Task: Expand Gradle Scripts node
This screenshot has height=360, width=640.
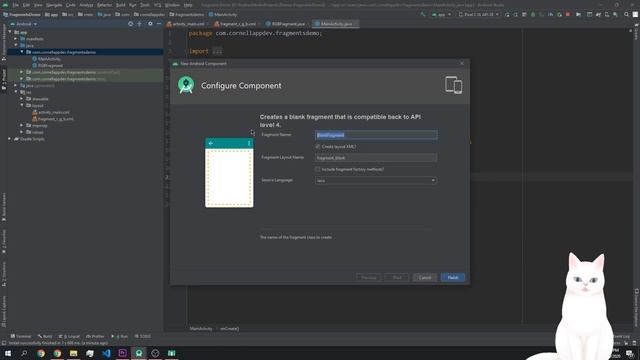Action: tap(9, 139)
